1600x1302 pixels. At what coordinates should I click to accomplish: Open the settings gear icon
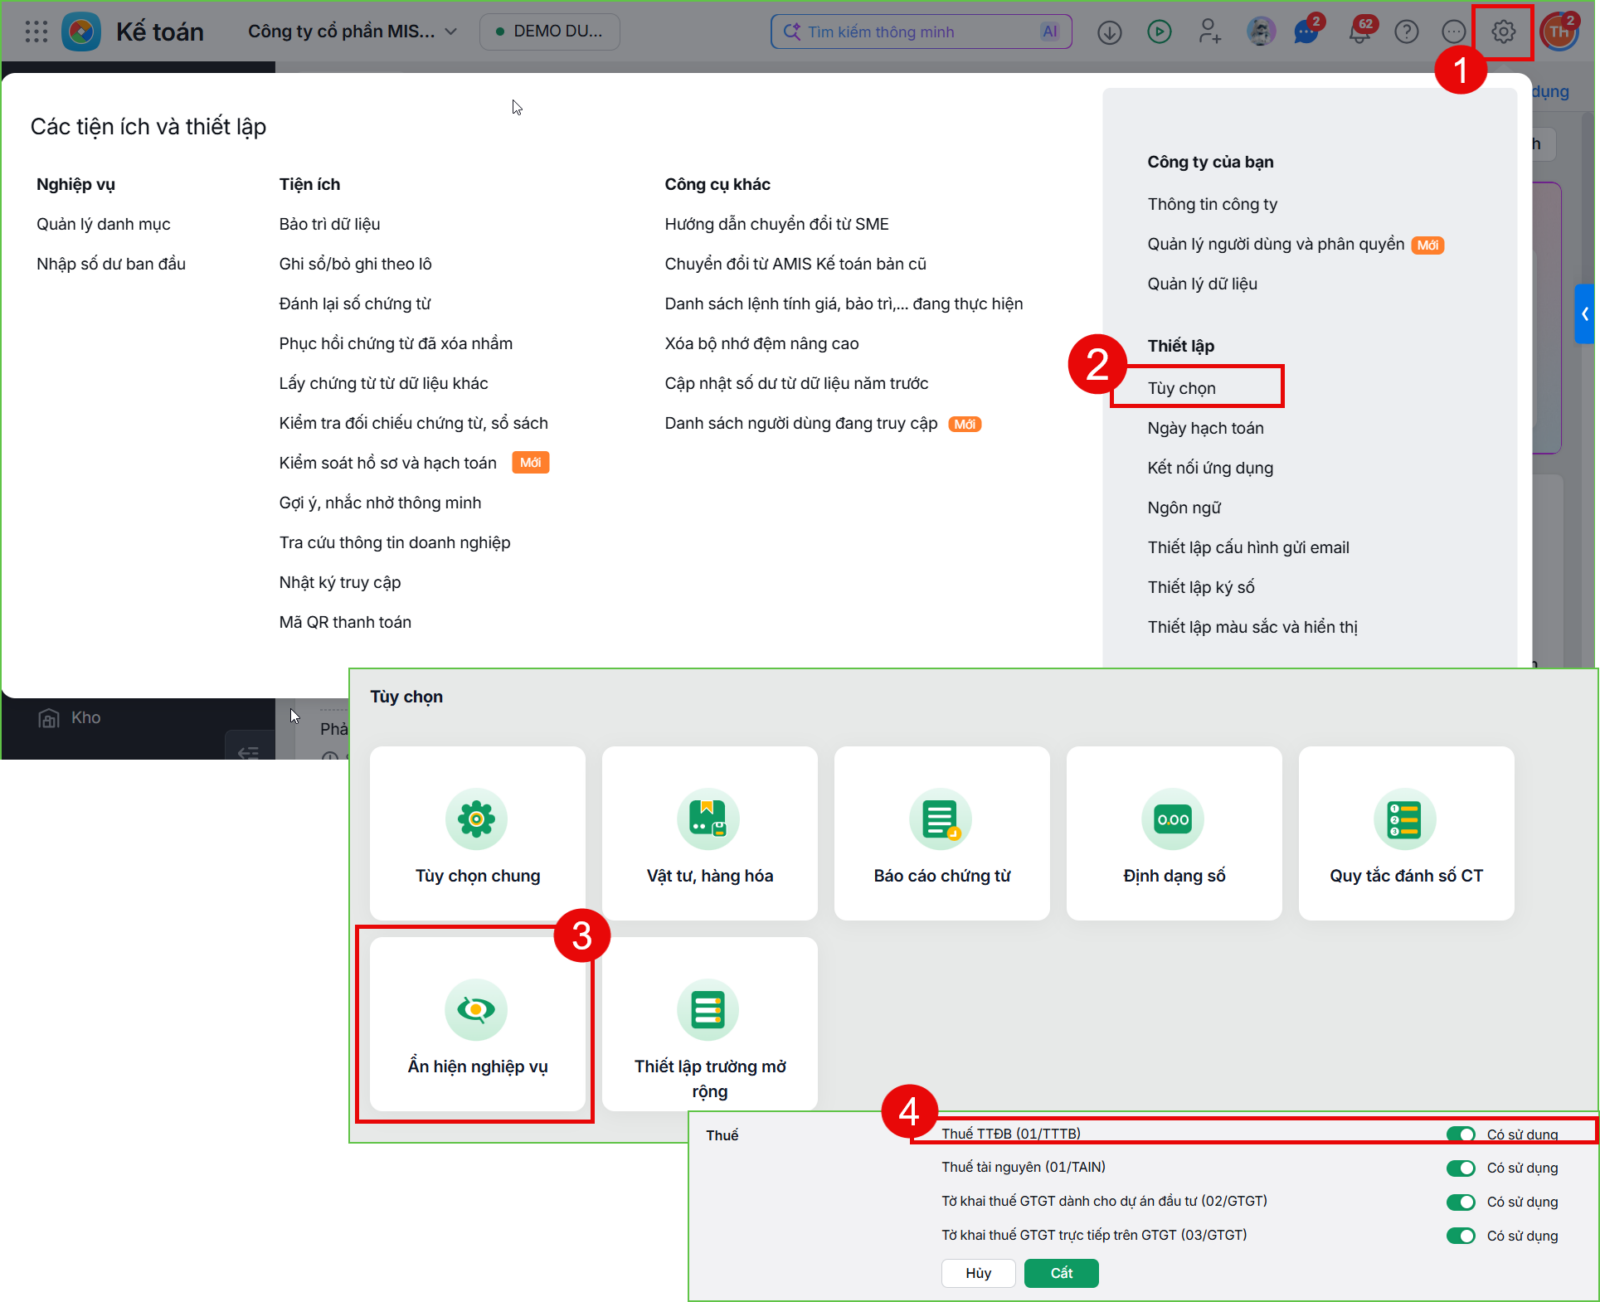coord(1503,32)
